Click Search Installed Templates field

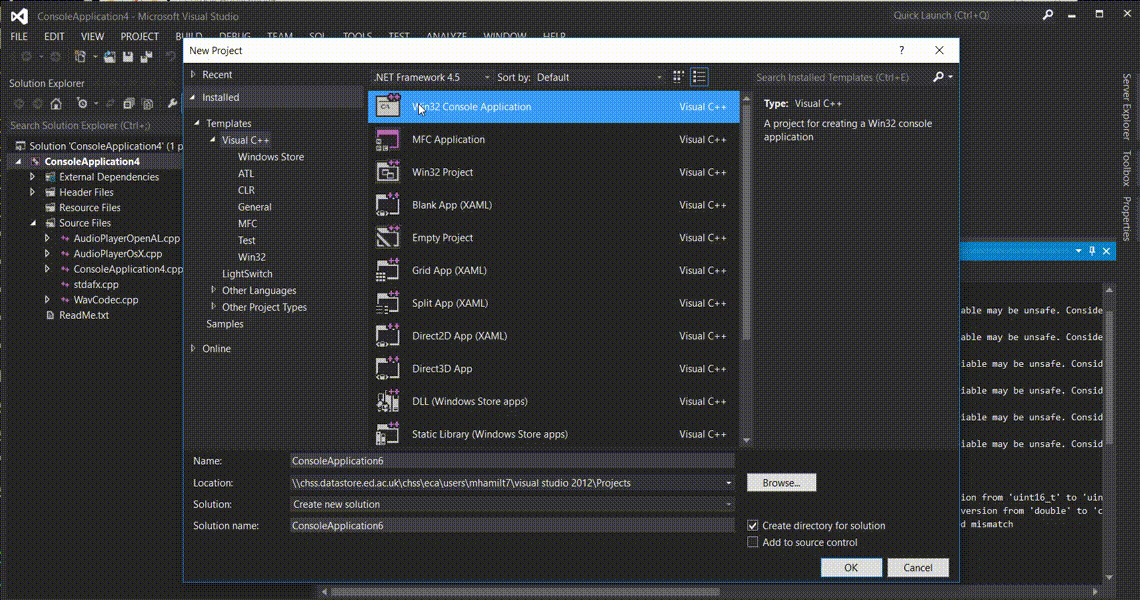842,77
